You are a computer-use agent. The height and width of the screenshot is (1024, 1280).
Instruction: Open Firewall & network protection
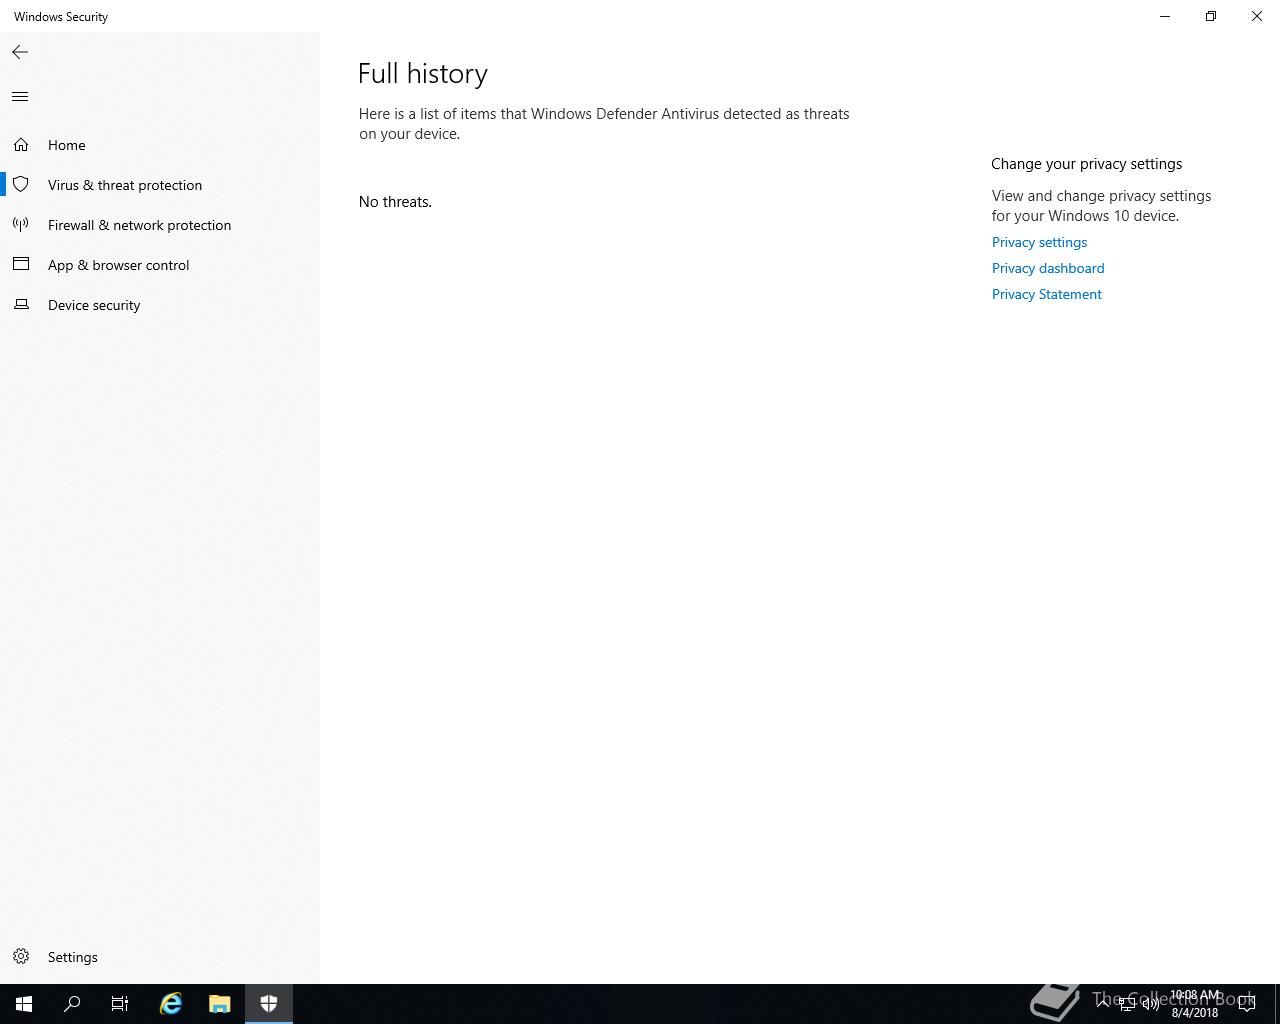pos(160,225)
